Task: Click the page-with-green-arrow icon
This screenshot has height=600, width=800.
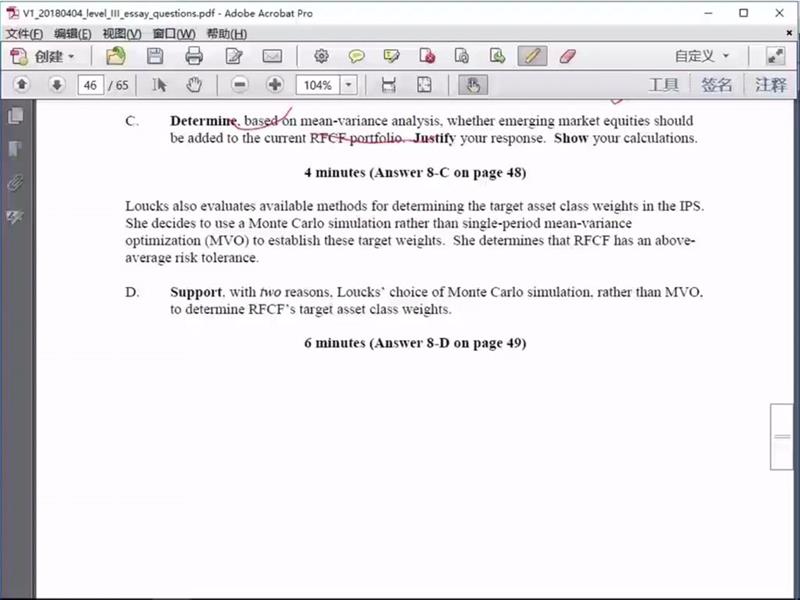Action: (497, 56)
